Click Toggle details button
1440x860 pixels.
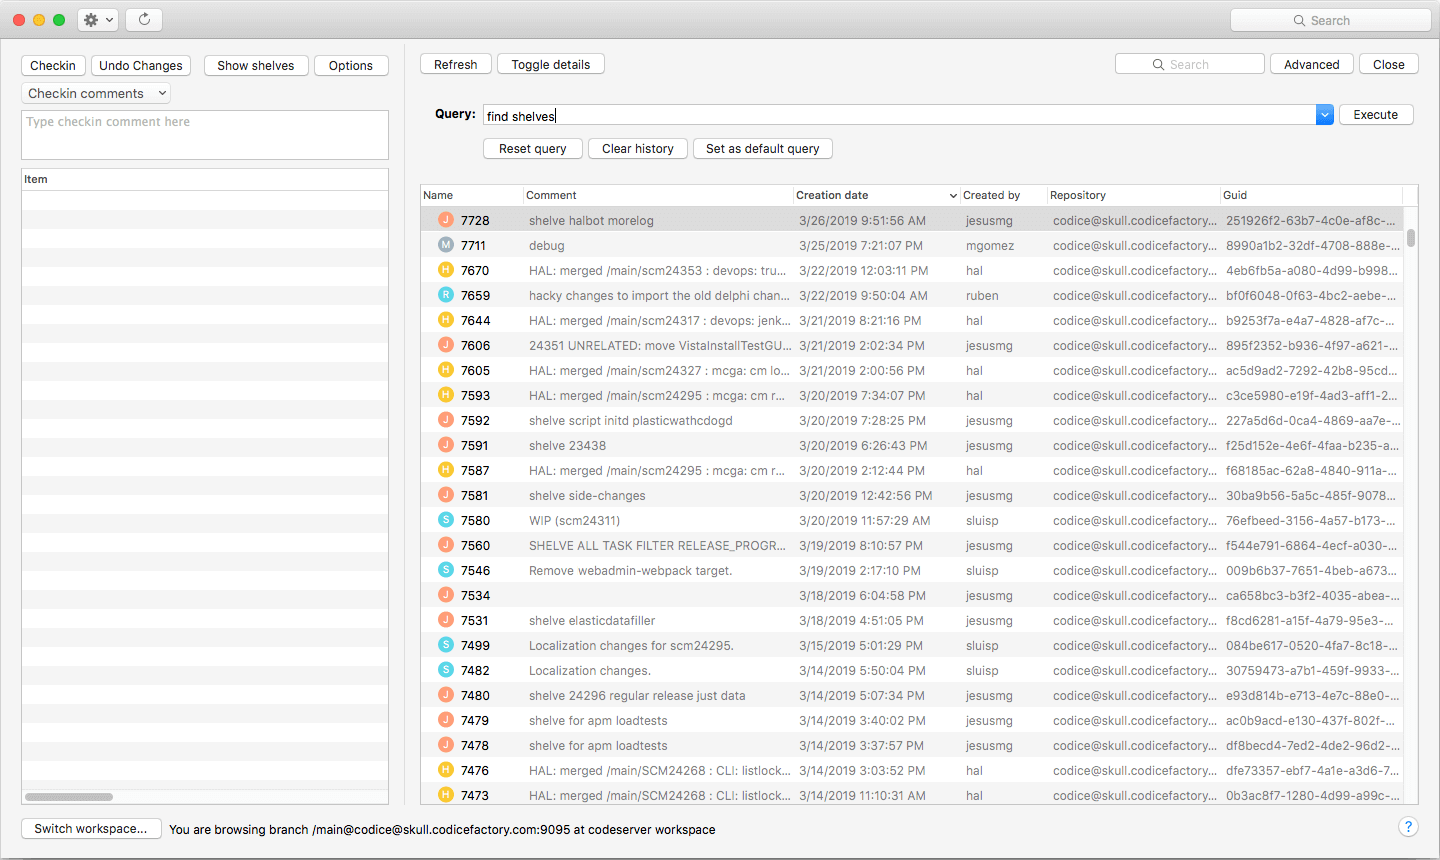(x=551, y=64)
